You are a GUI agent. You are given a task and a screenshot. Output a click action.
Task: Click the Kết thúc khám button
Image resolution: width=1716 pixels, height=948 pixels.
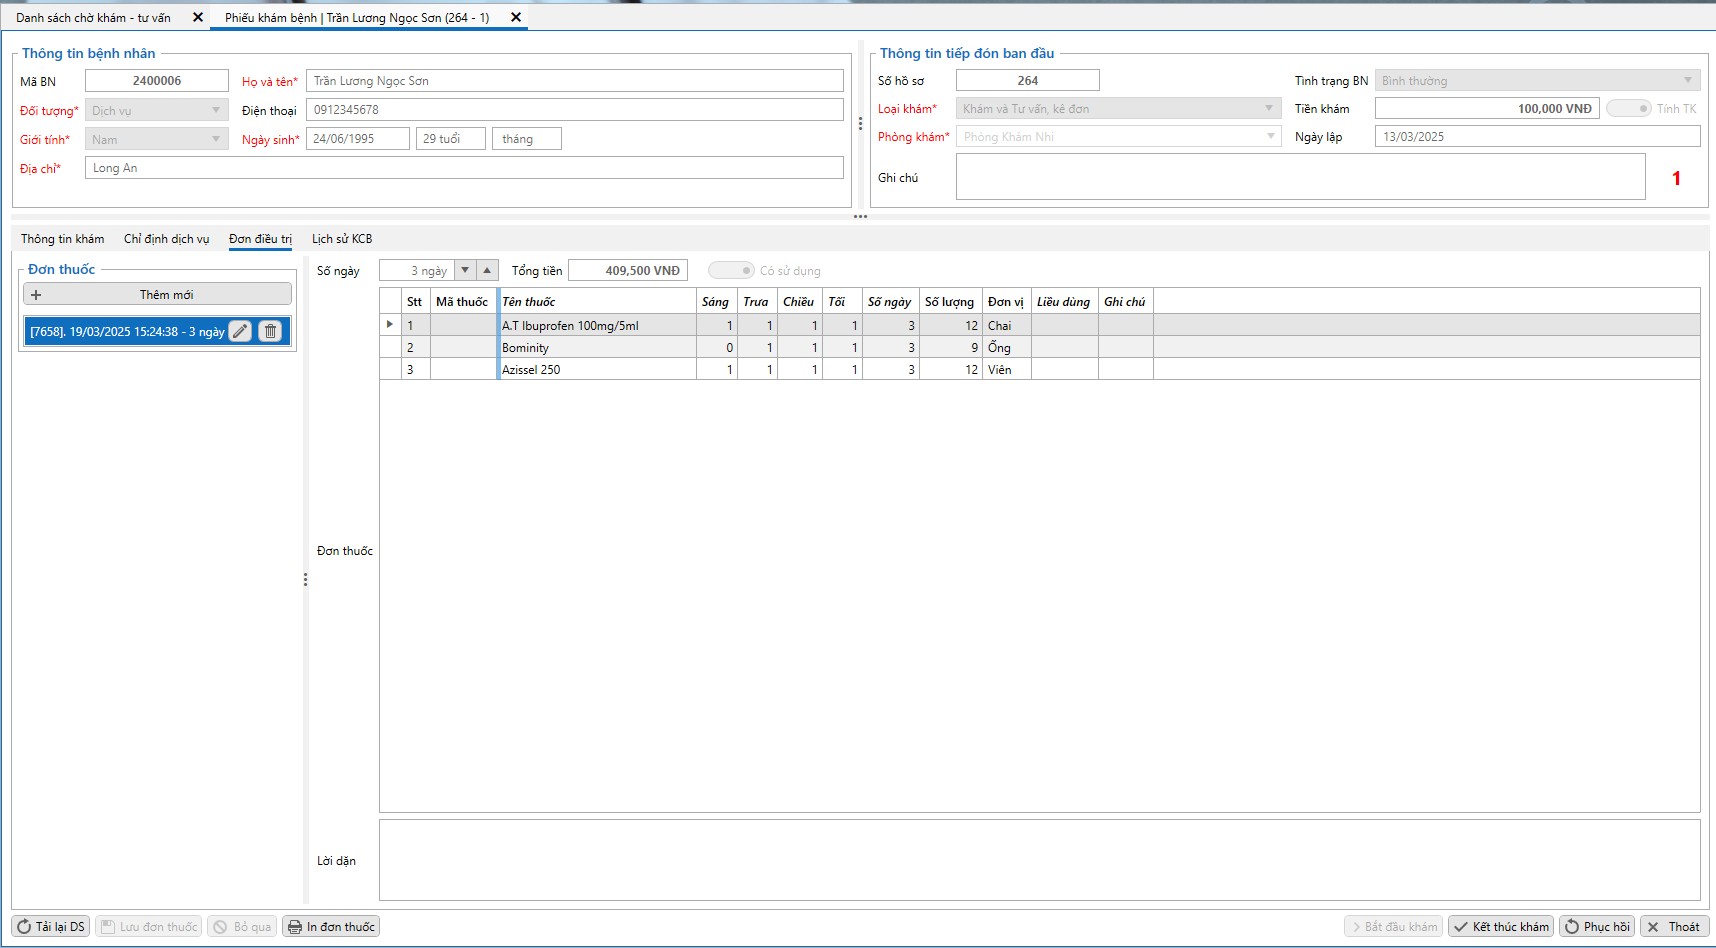[x=1501, y=926]
